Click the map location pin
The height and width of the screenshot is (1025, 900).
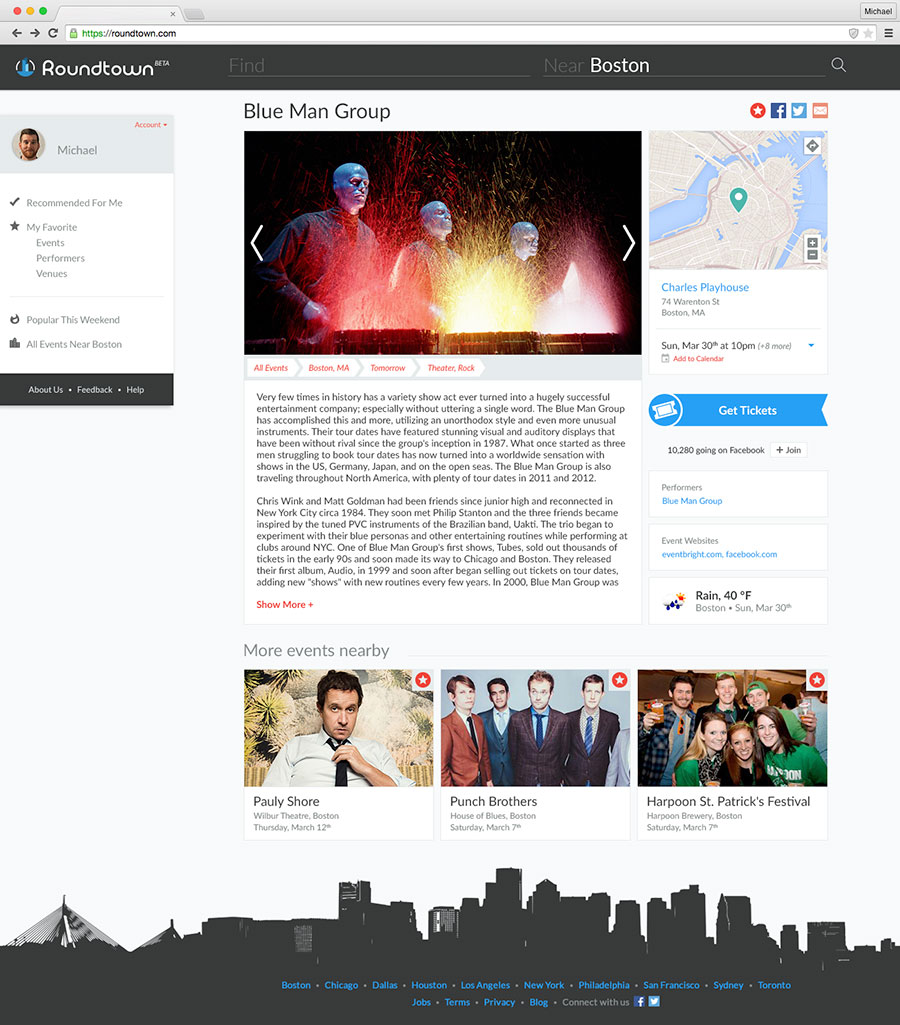pos(738,199)
